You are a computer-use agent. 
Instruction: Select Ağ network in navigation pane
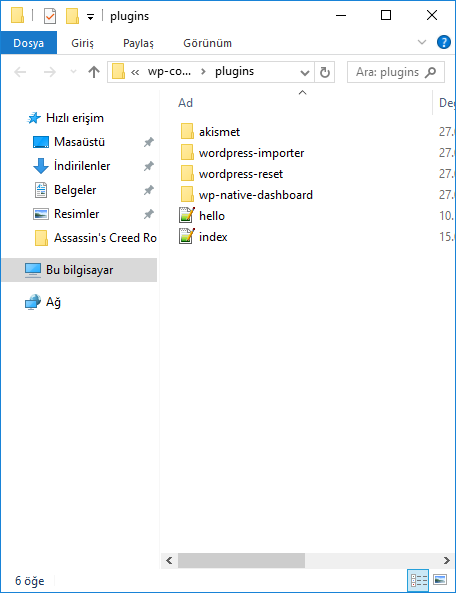point(53,302)
